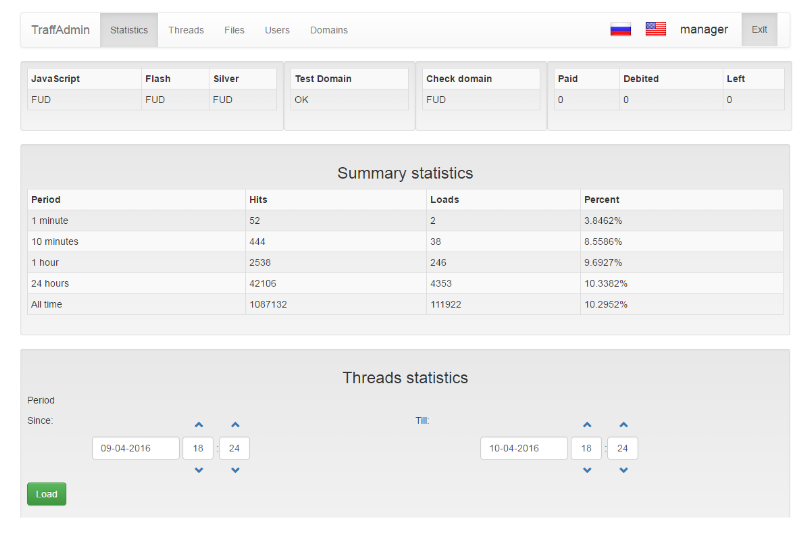Decrease the Since minute with down arrow
The image size is (808, 540).
pyautogui.click(x=235, y=470)
